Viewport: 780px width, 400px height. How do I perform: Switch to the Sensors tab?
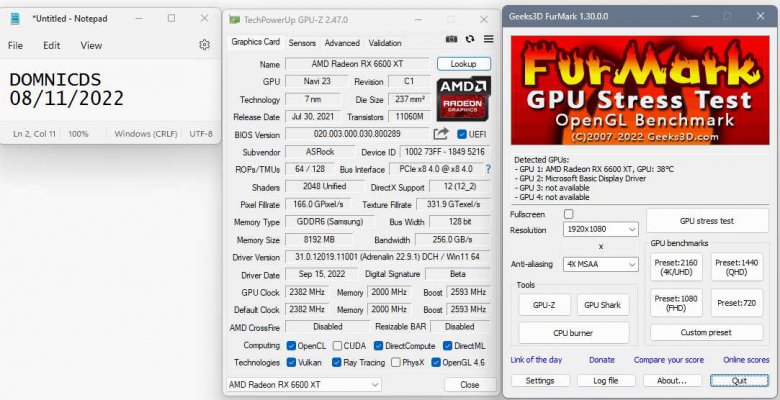point(302,43)
